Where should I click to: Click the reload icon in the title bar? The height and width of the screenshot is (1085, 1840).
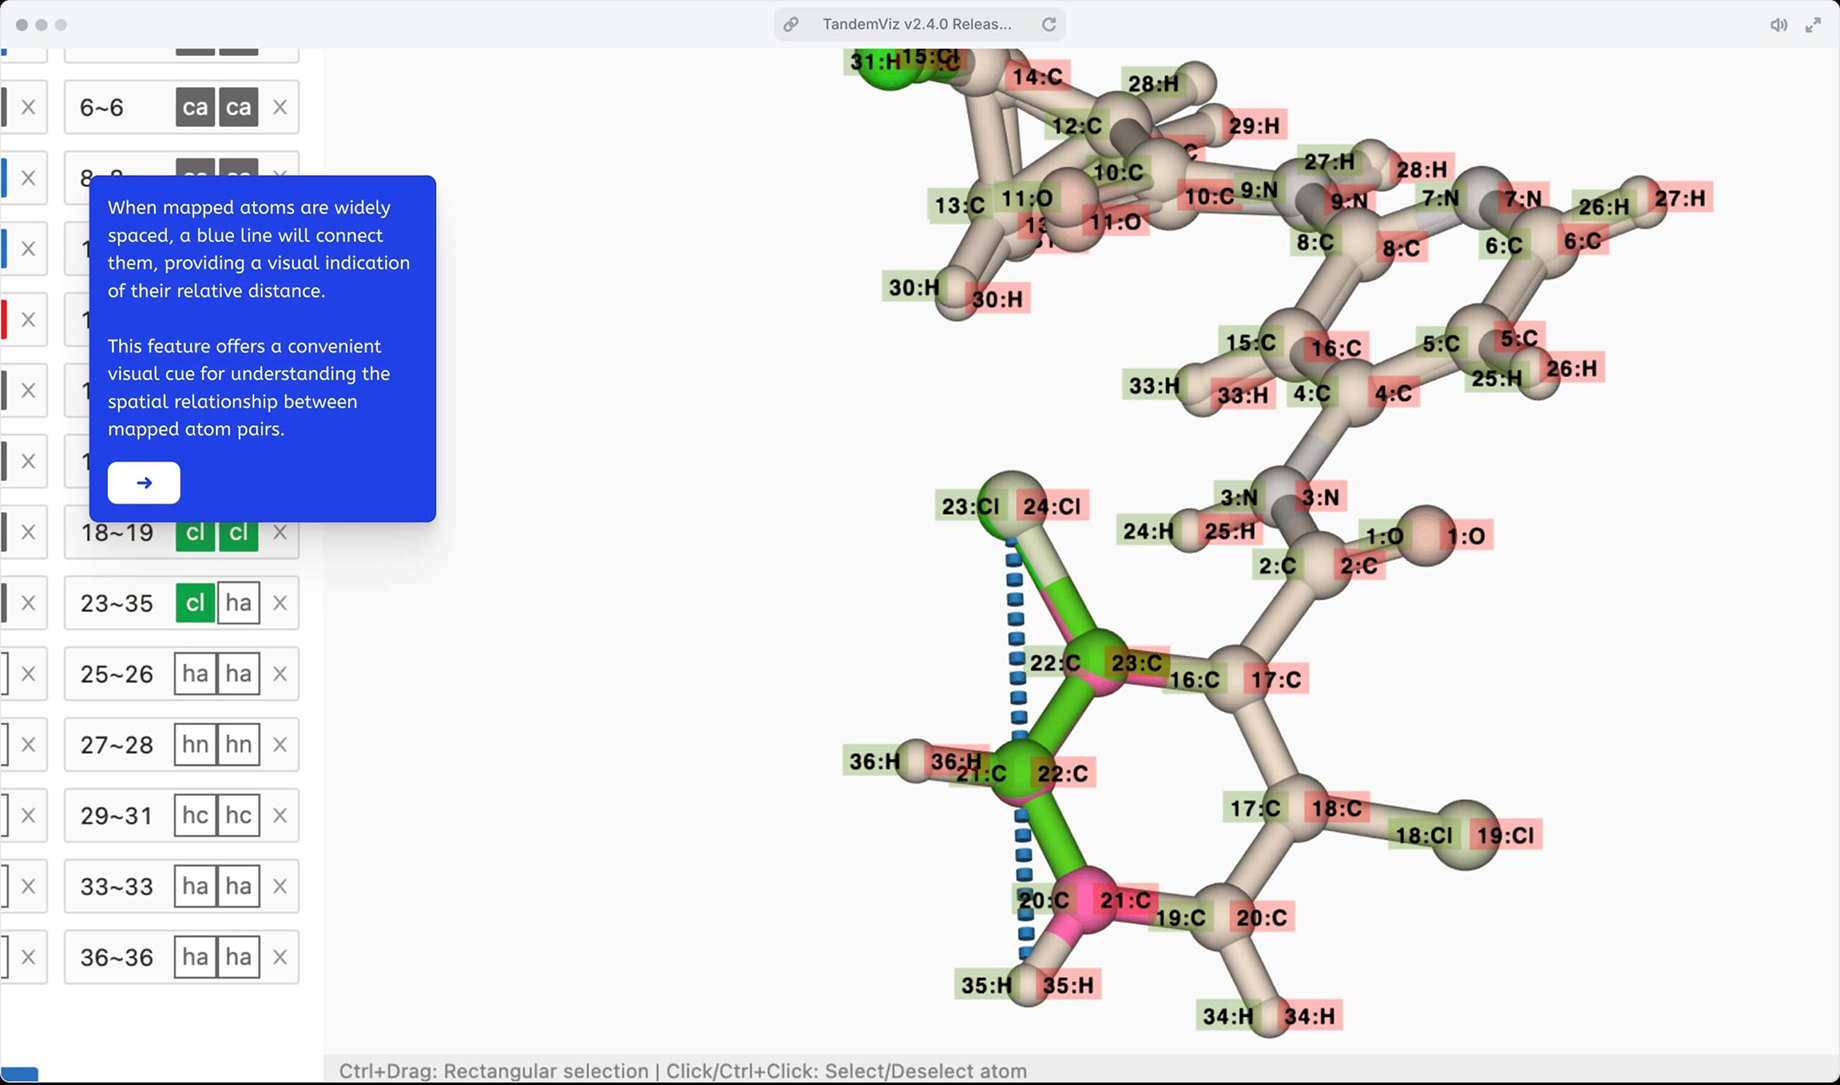pos(1049,24)
